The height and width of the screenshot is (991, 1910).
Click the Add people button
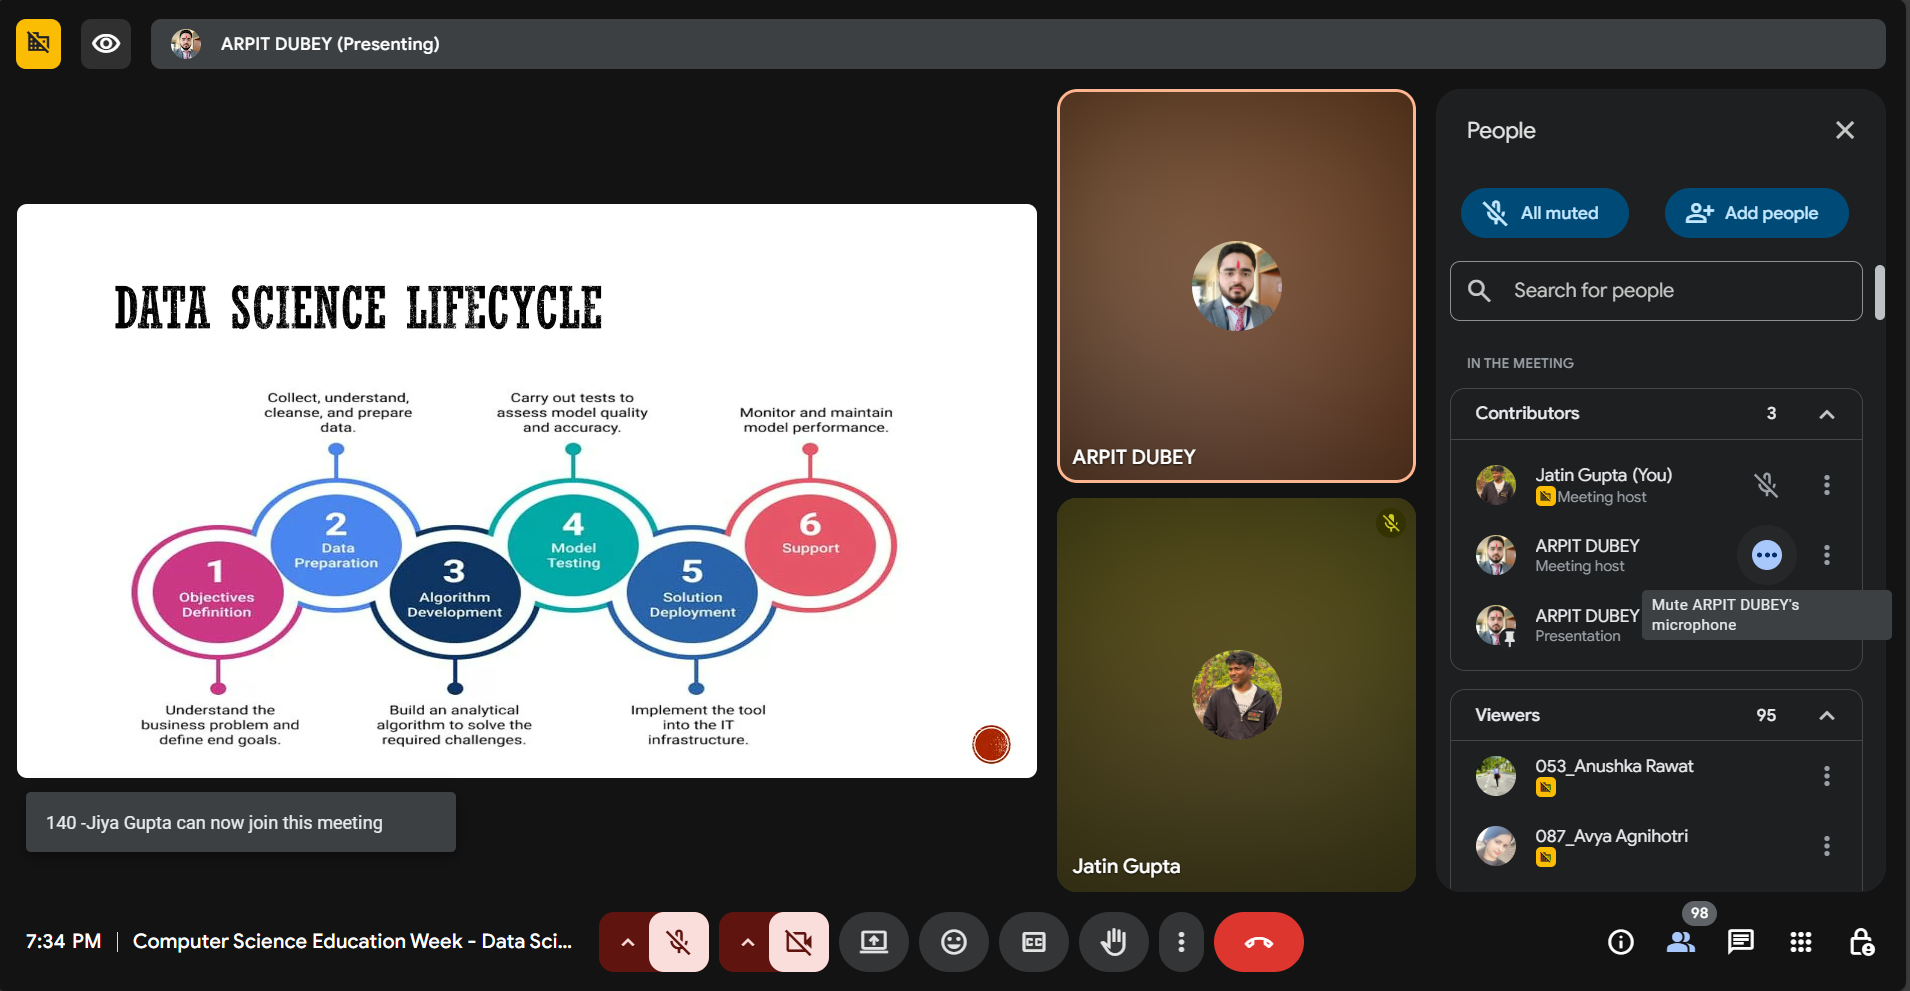(1756, 213)
